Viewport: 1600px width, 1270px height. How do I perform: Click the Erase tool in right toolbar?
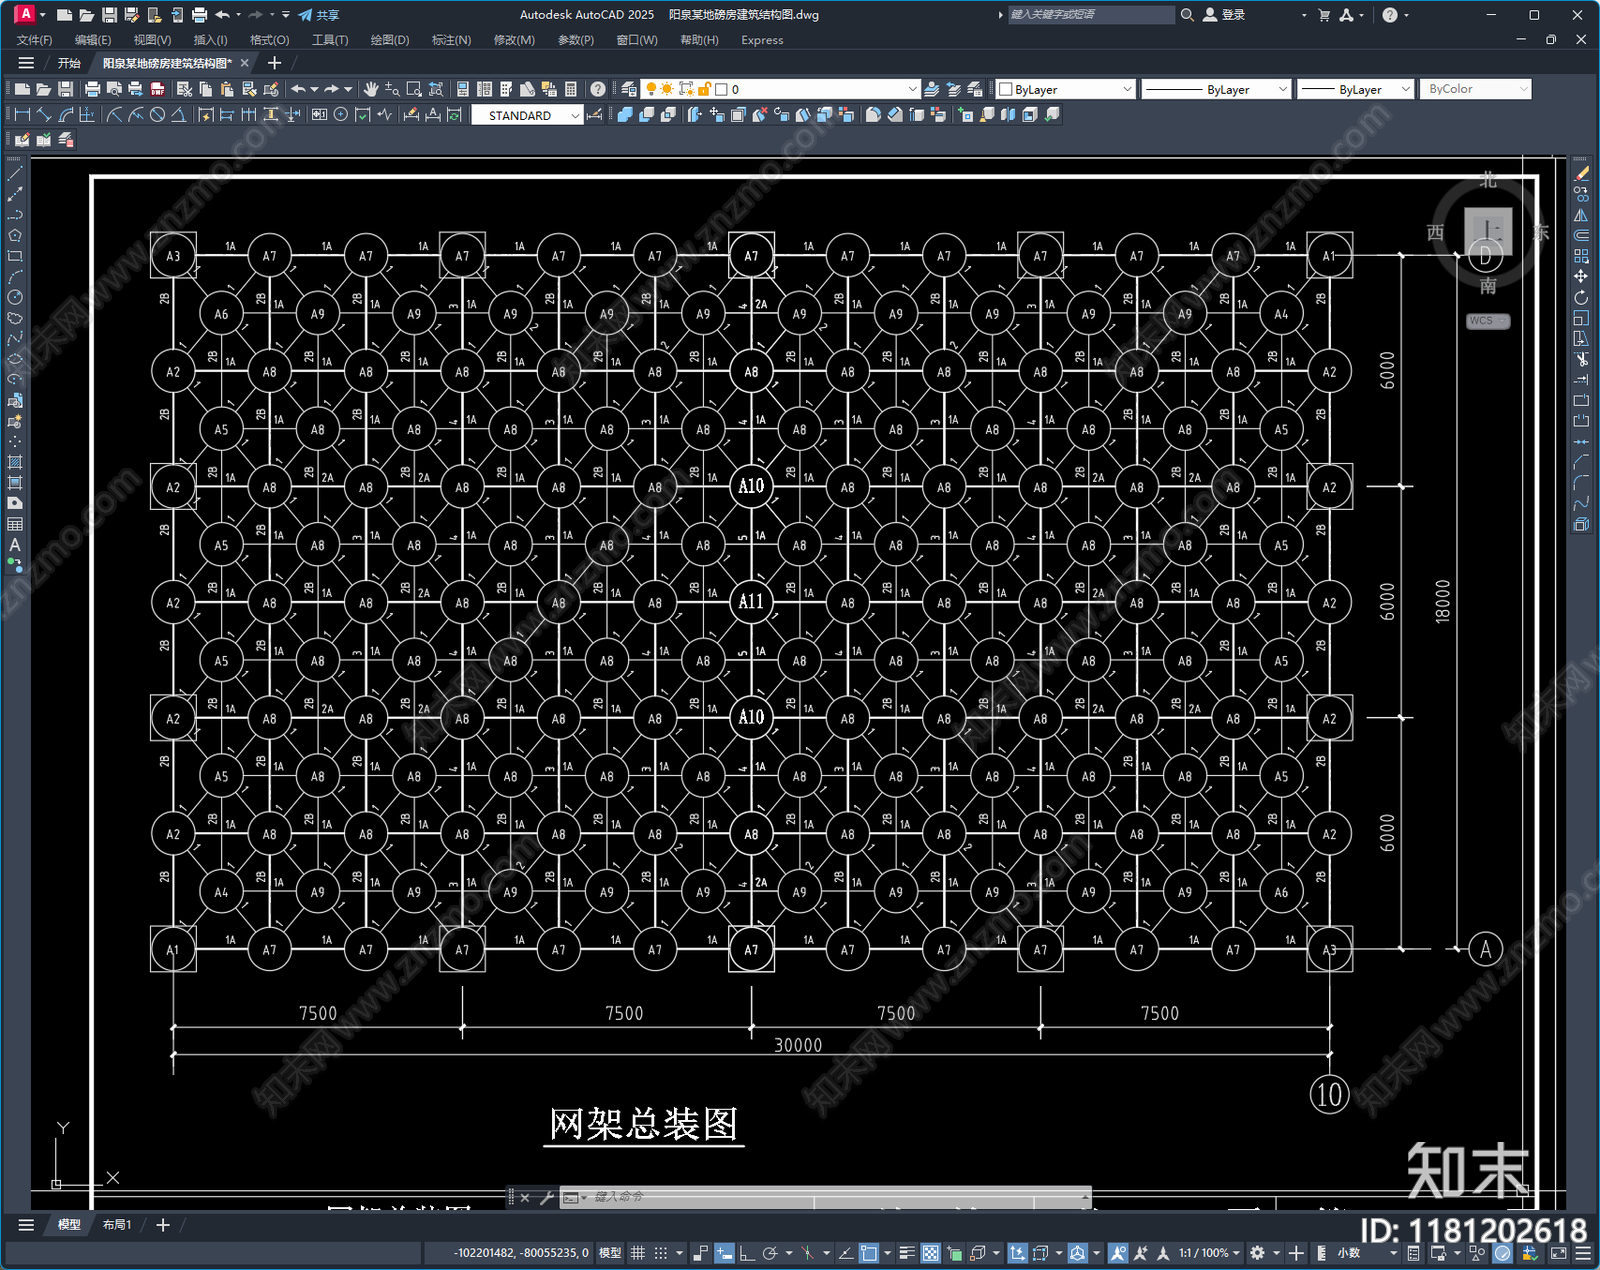pyautogui.click(x=1581, y=174)
